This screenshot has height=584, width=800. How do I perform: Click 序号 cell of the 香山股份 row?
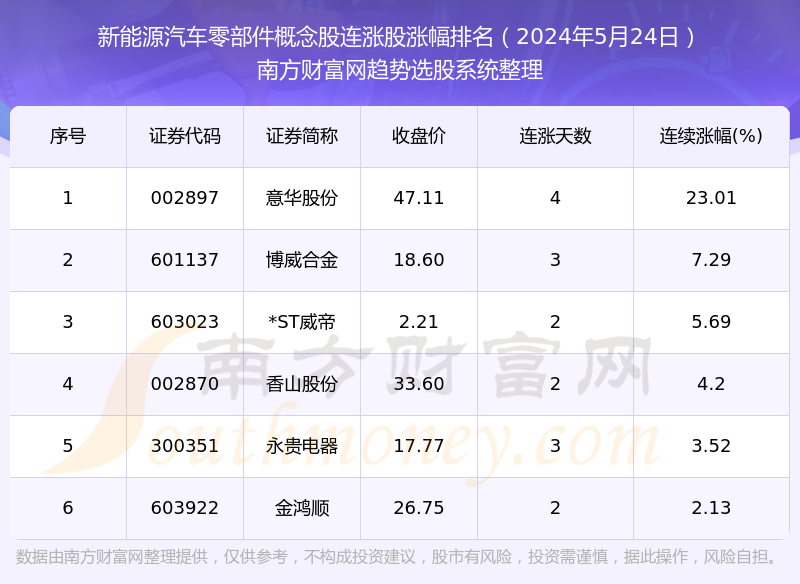click(68, 384)
